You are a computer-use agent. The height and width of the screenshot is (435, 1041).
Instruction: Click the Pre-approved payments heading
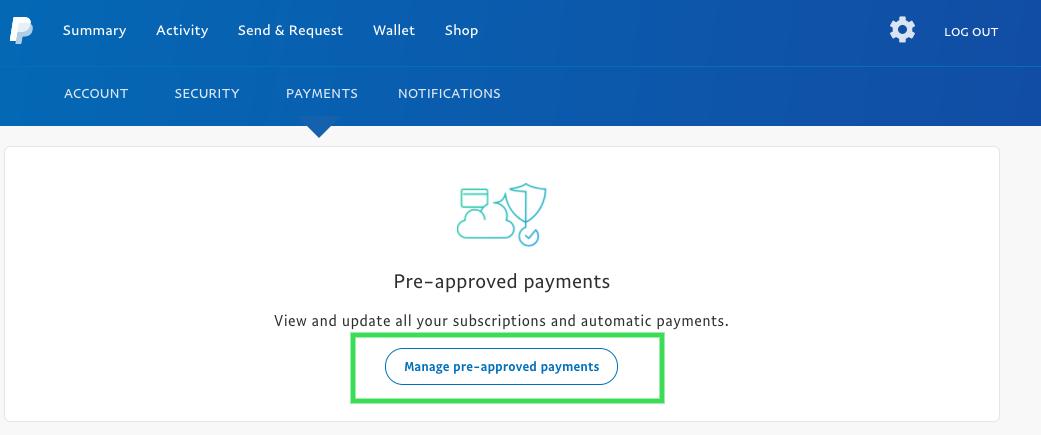point(502,282)
